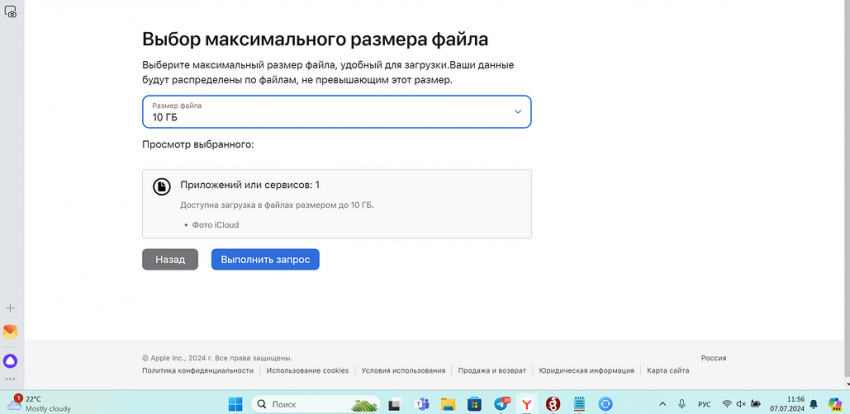Image resolution: width=850 pixels, height=414 pixels.
Task: Expand hidden system tray icons
Action: pos(662,404)
